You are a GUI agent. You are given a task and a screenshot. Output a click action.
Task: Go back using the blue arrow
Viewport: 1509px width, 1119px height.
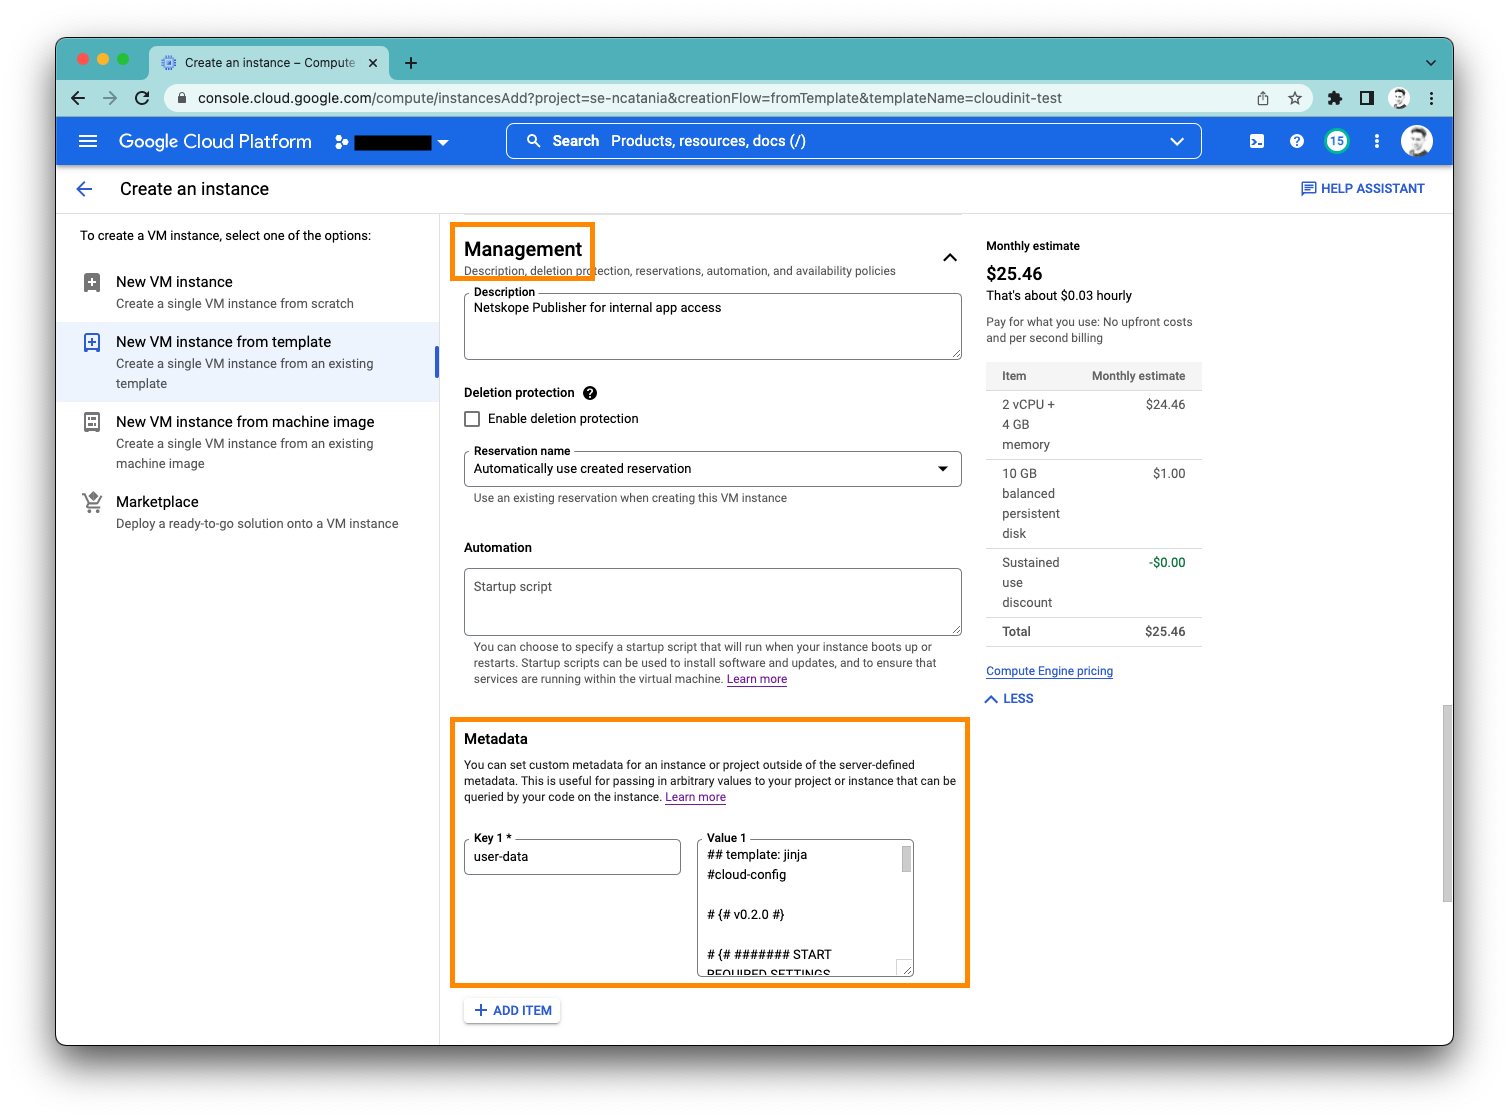pyautogui.click(x=84, y=189)
